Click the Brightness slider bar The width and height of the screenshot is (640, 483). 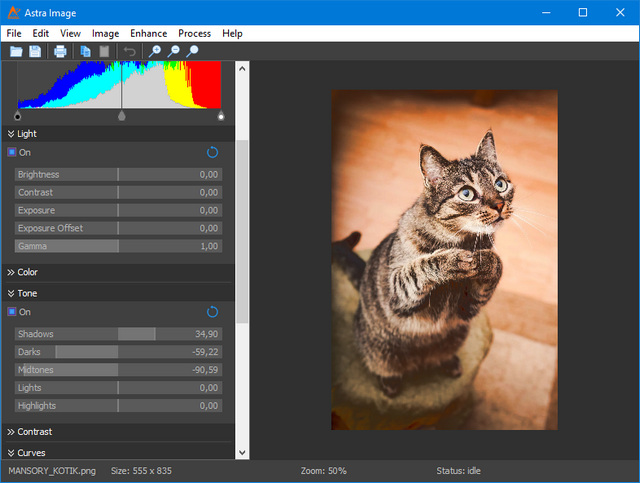click(118, 174)
